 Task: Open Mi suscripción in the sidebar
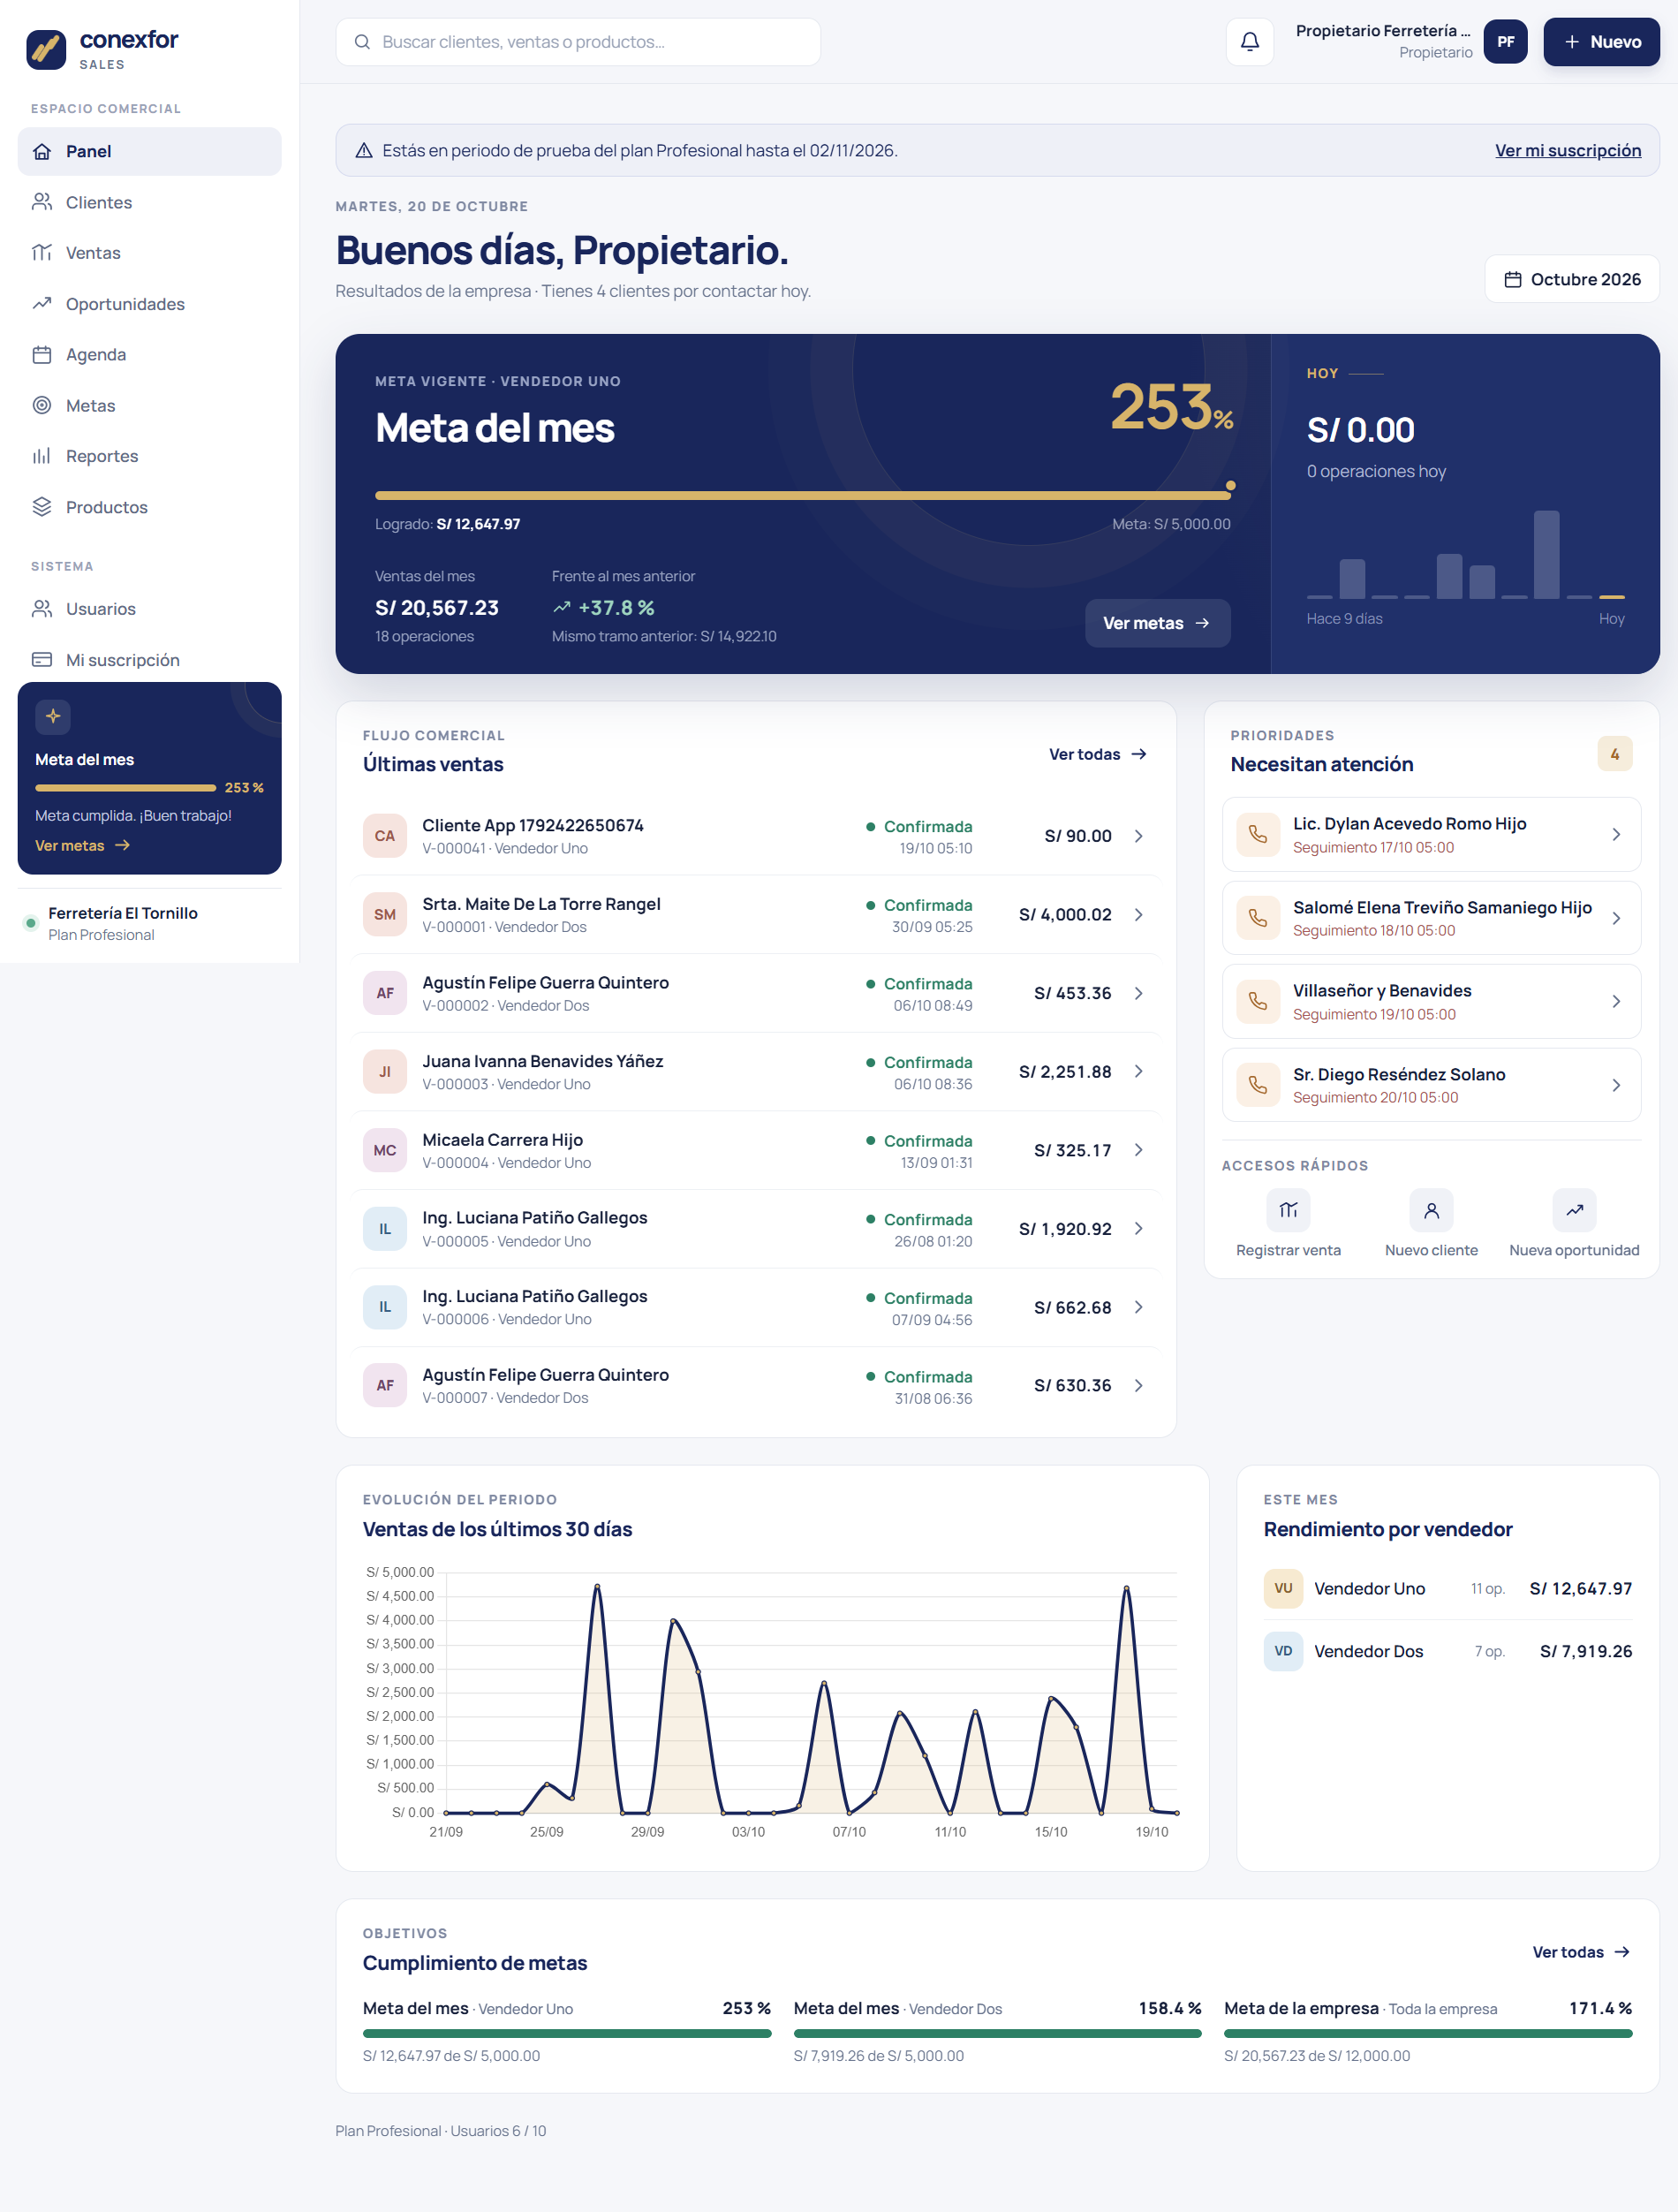click(x=149, y=660)
